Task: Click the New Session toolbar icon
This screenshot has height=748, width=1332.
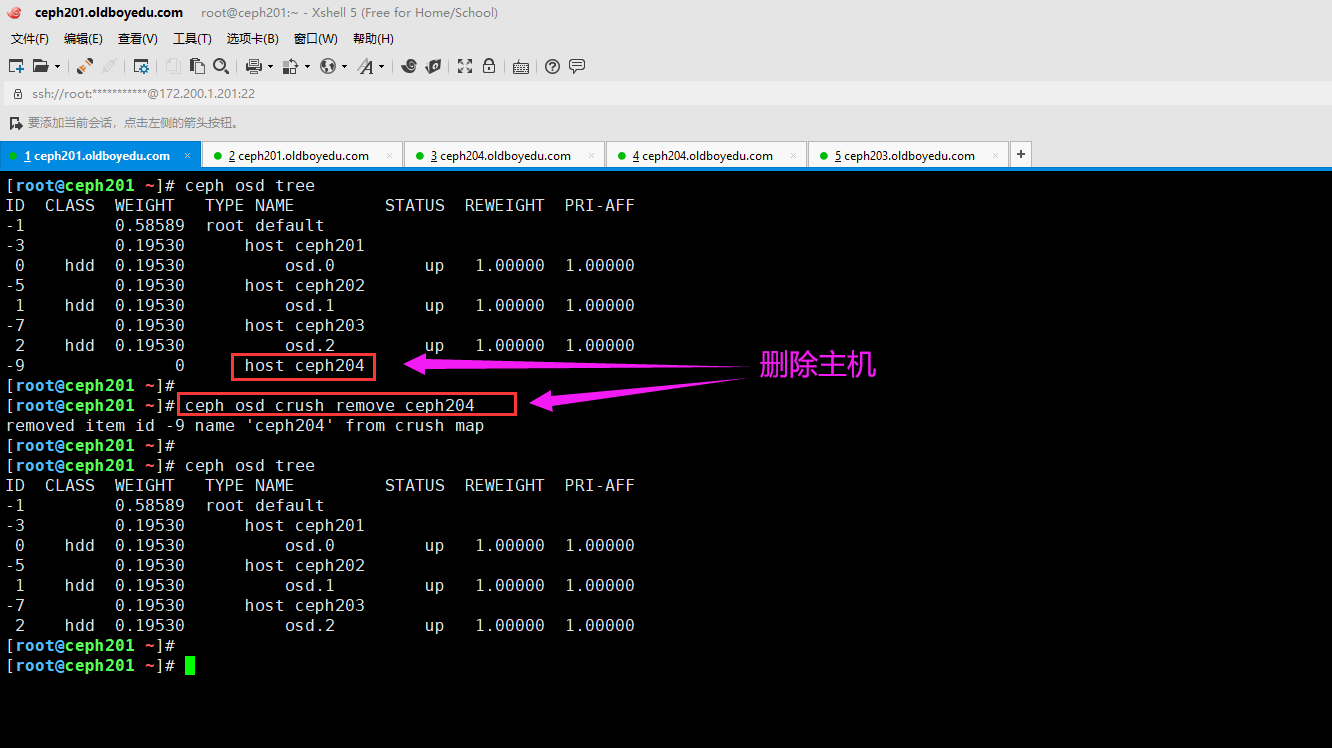Action: coord(16,66)
